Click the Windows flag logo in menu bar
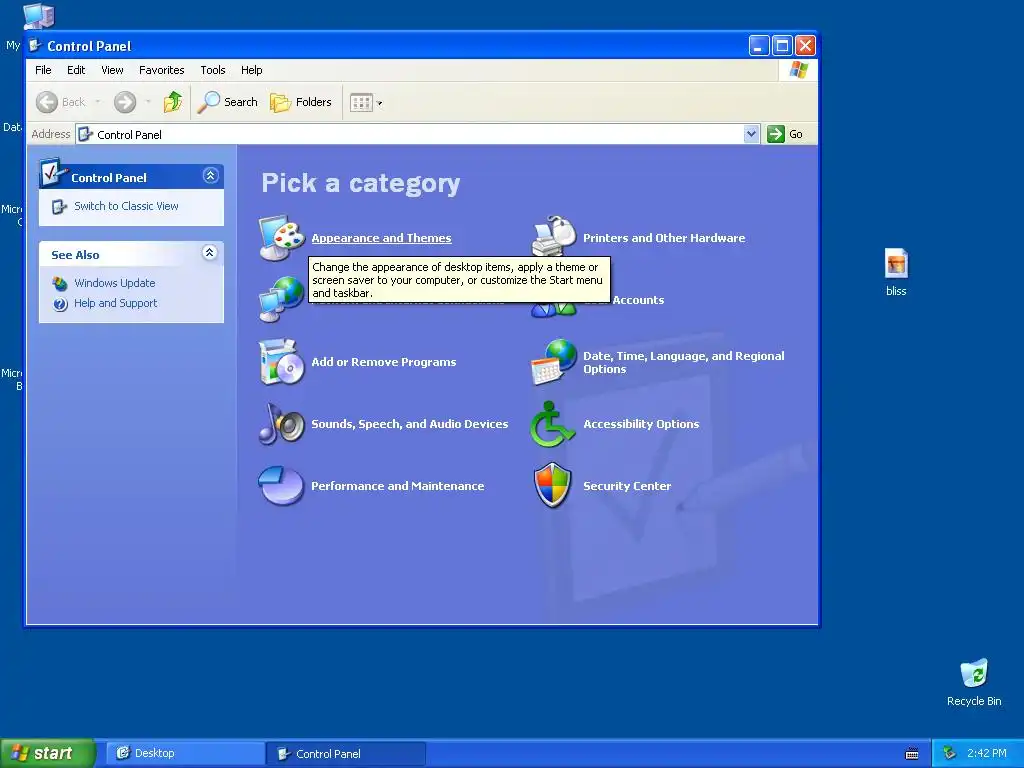The height and width of the screenshot is (768, 1024). [798, 70]
